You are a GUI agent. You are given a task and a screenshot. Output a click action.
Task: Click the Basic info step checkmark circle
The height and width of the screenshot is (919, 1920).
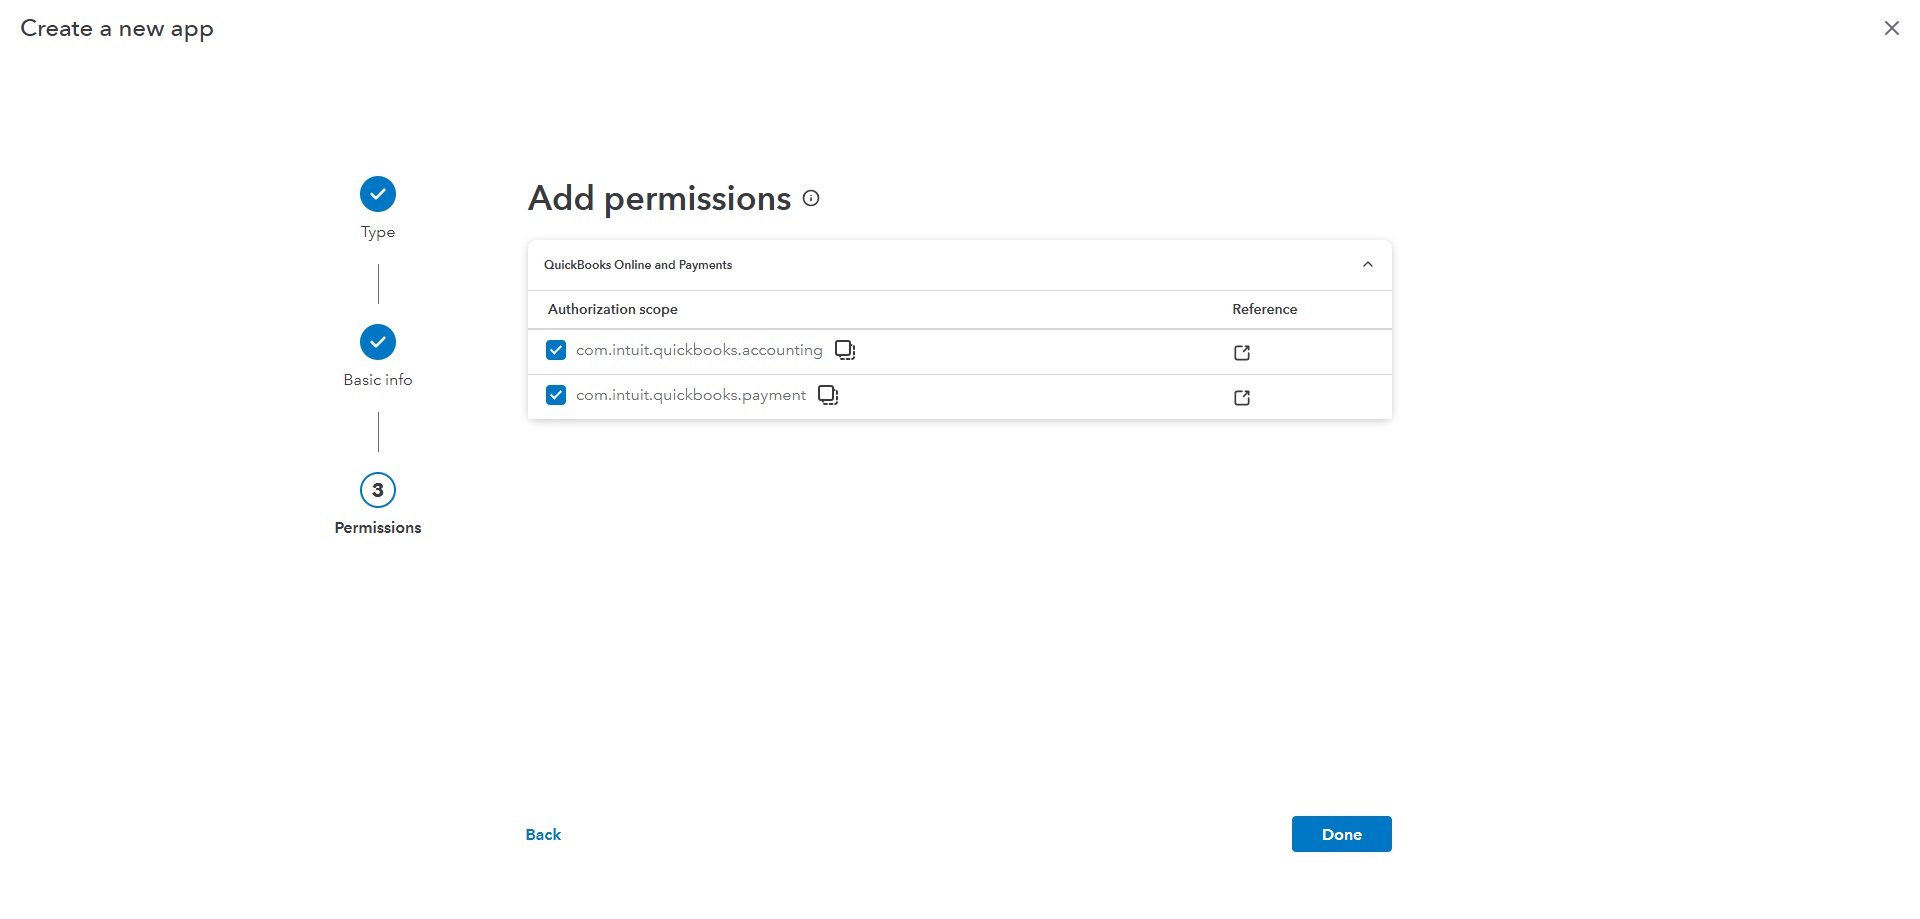[x=378, y=342]
